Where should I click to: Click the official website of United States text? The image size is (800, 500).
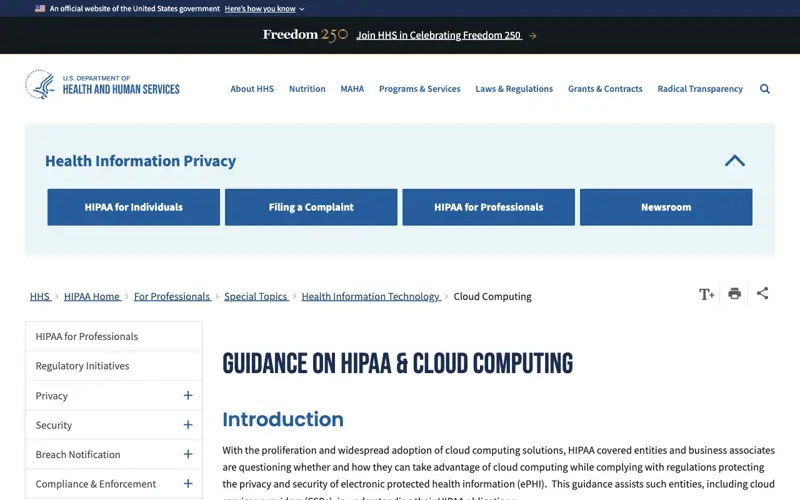pos(135,9)
